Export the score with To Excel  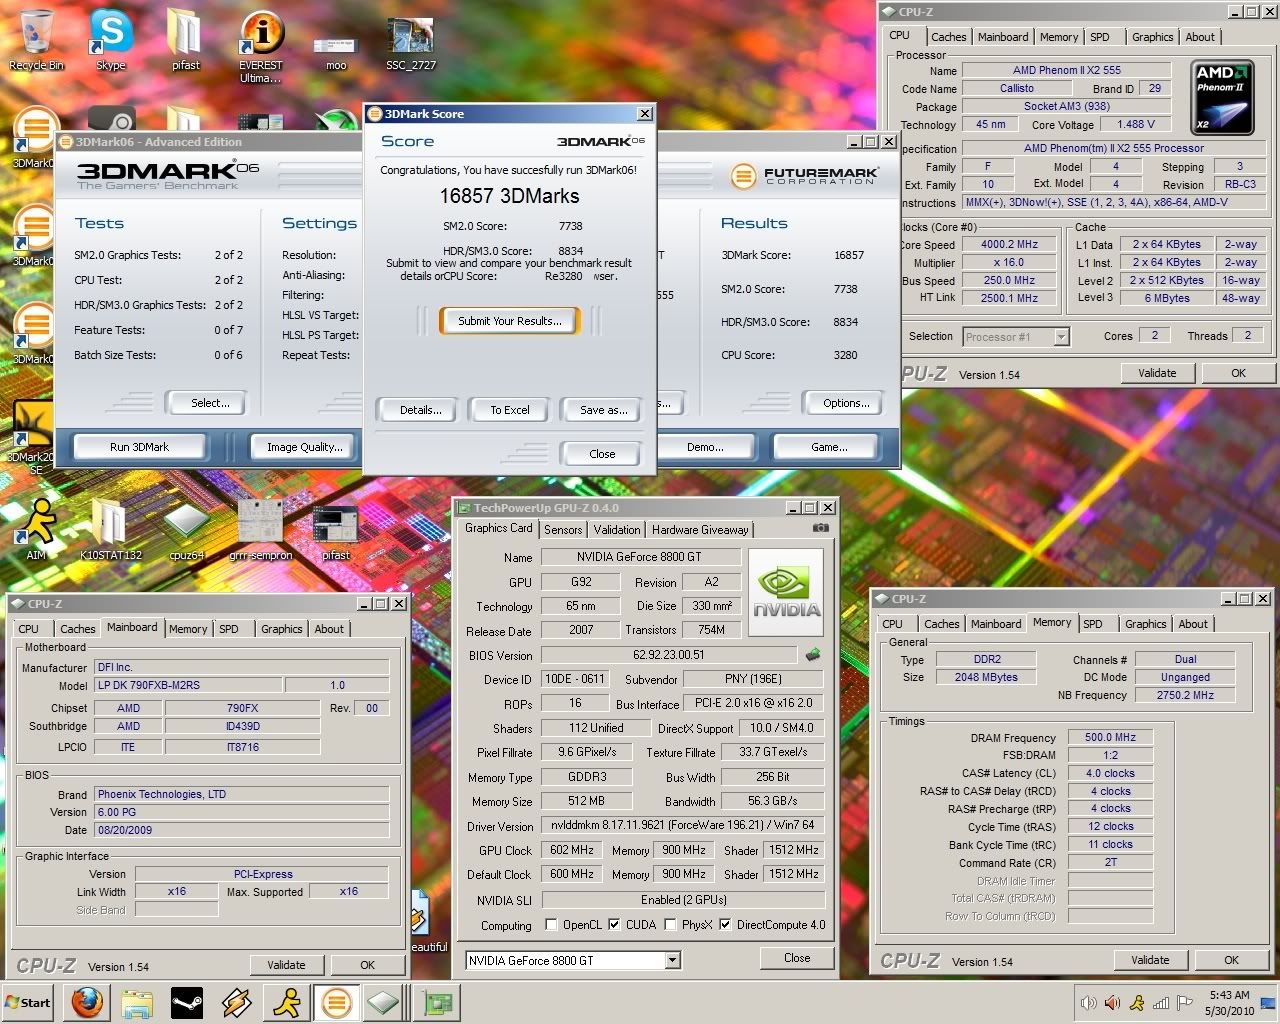[x=510, y=410]
